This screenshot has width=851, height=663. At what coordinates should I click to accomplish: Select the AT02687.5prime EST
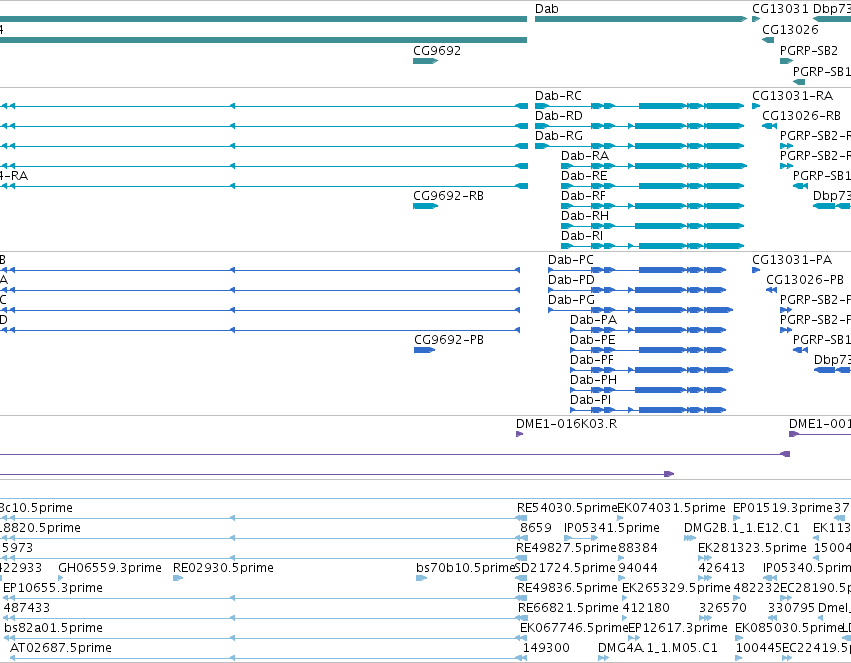pos(266,659)
